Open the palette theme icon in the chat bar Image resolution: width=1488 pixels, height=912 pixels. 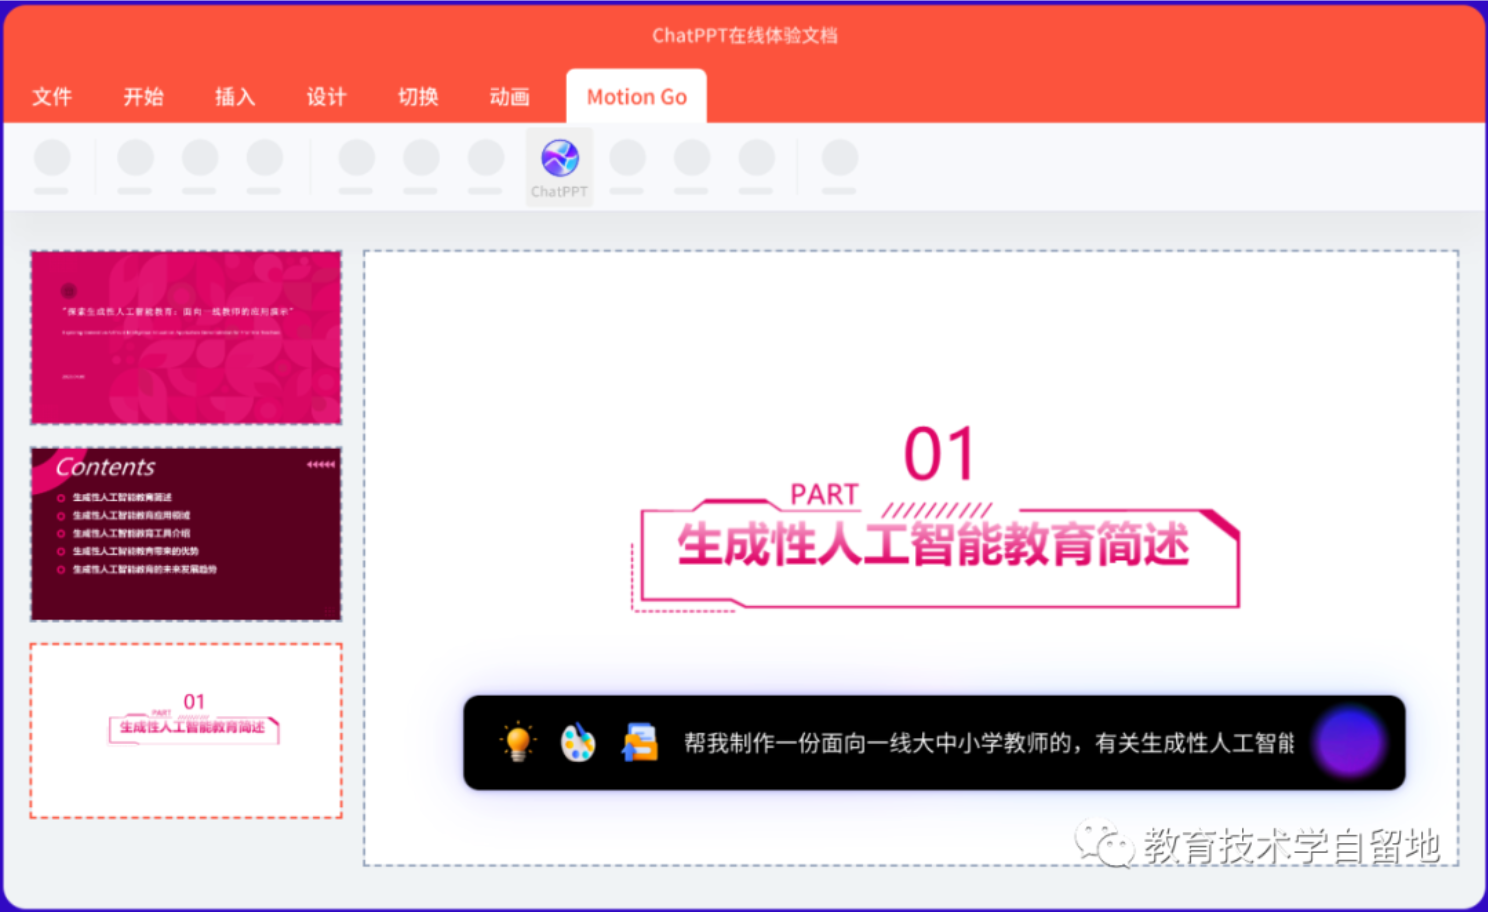(x=578, y=742)
